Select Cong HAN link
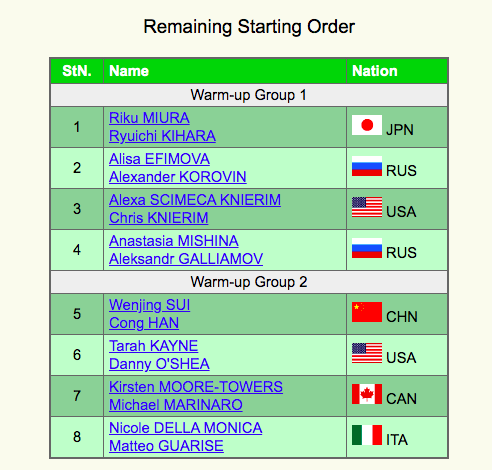 click(144, 323)
